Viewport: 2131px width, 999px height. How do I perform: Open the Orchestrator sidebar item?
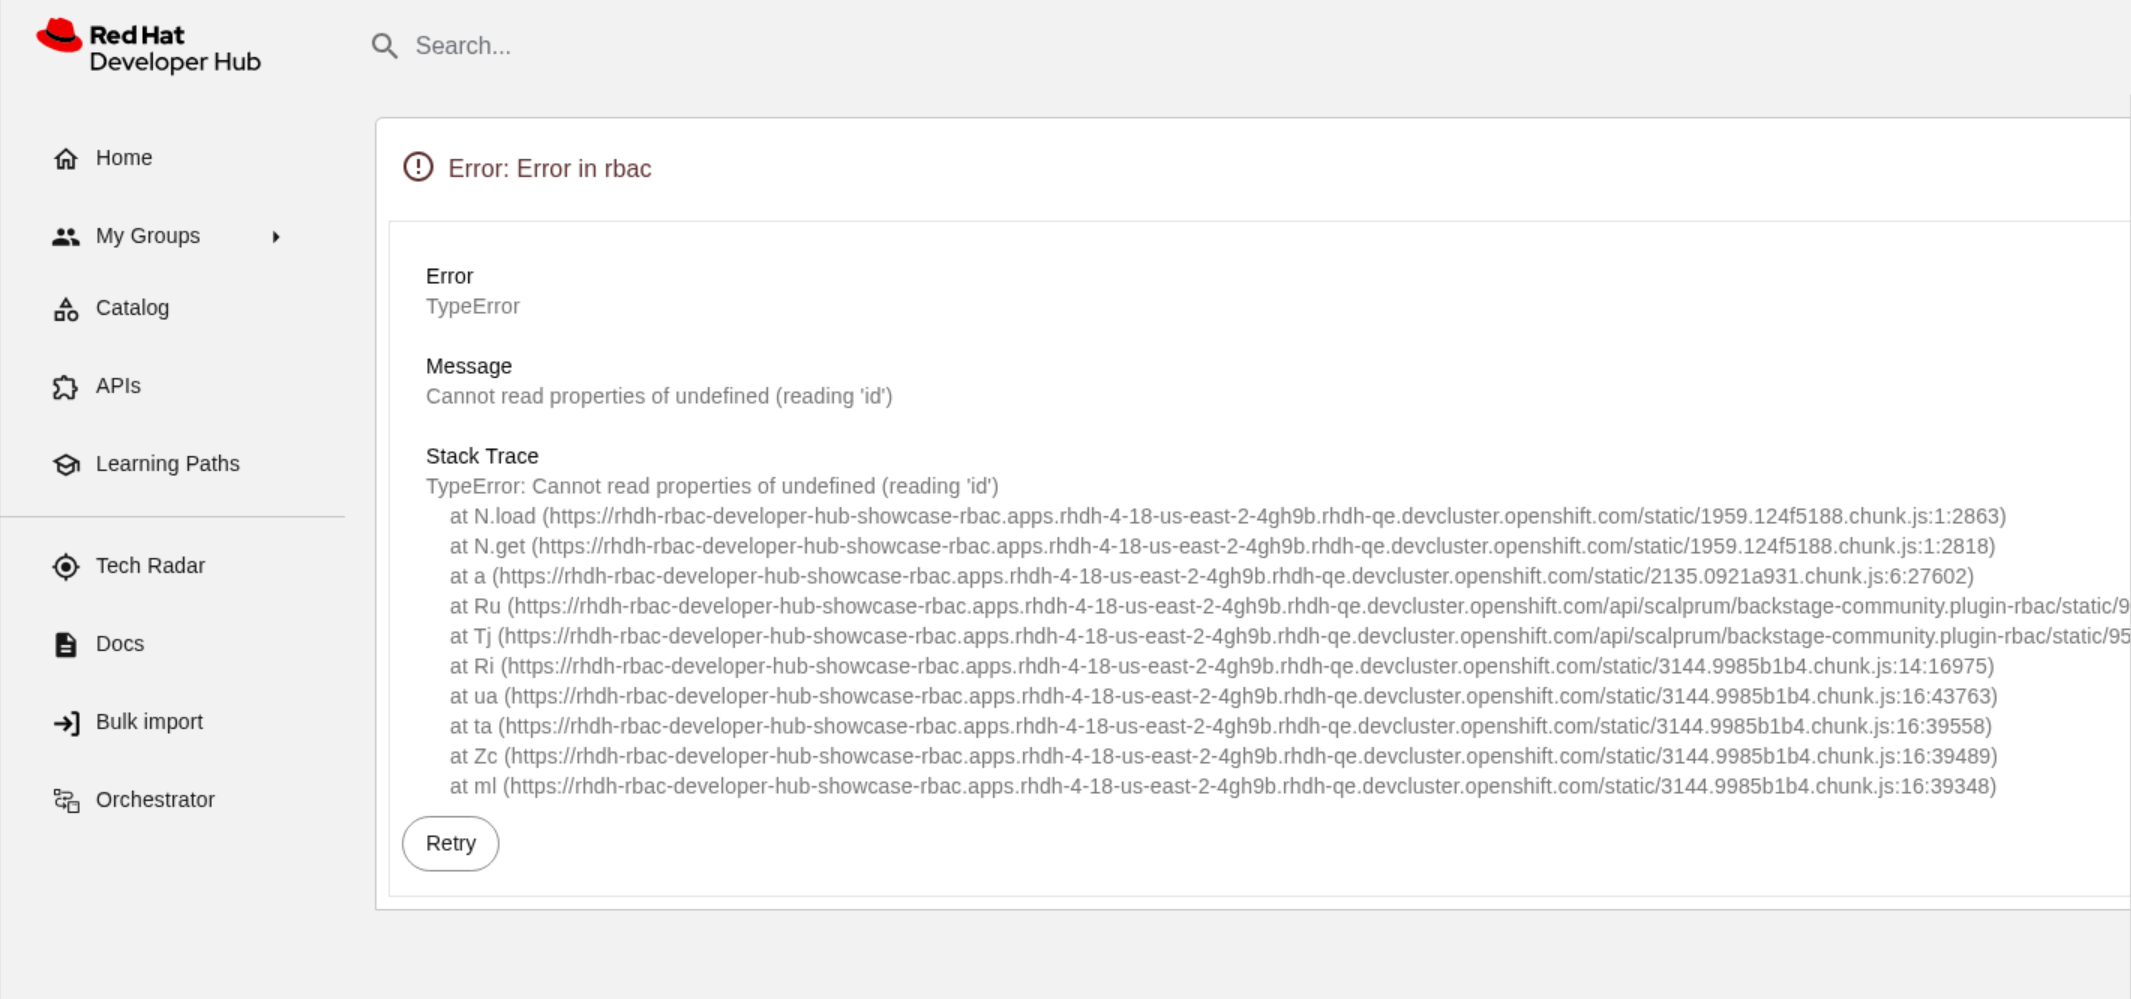point(155,800)
